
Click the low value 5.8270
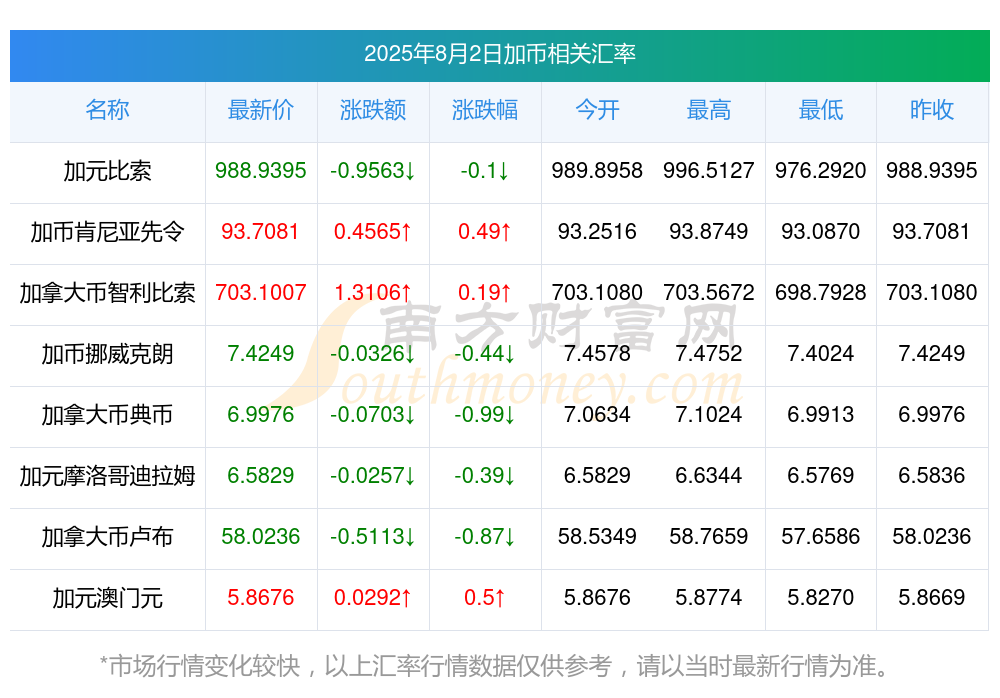click(821, 598)
